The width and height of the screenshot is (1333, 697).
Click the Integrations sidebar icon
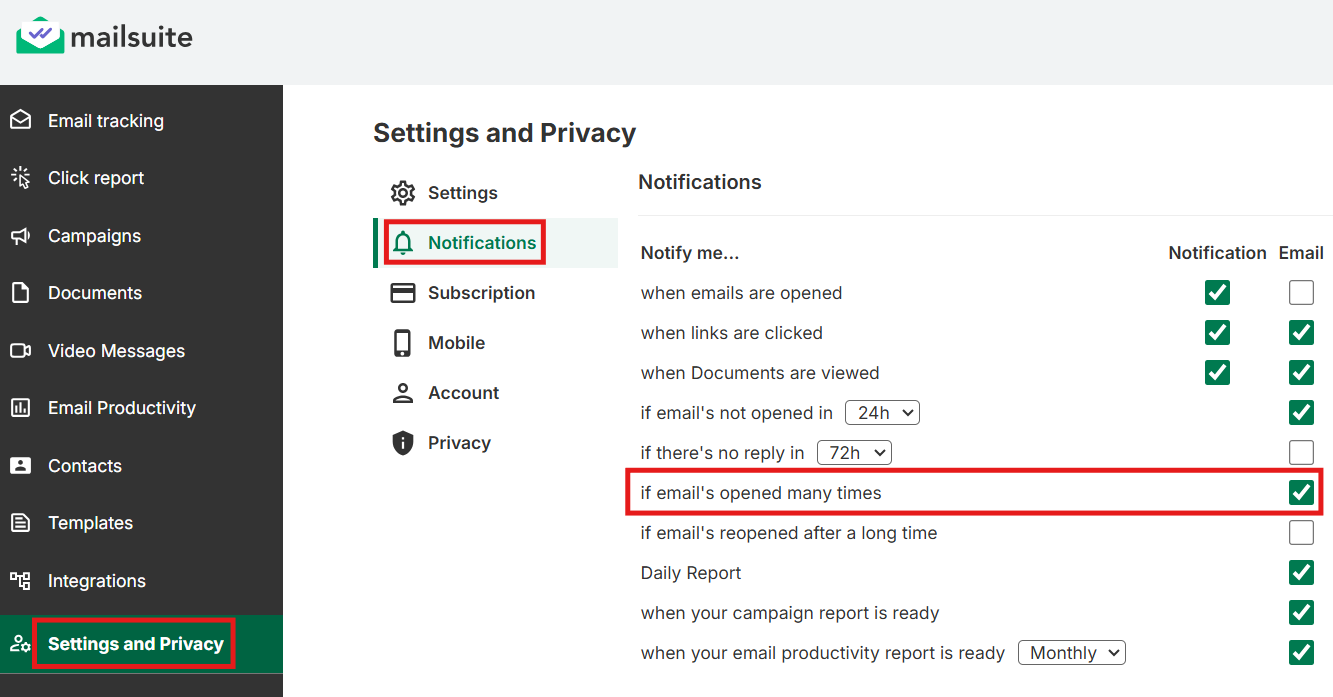pos(20,581)
